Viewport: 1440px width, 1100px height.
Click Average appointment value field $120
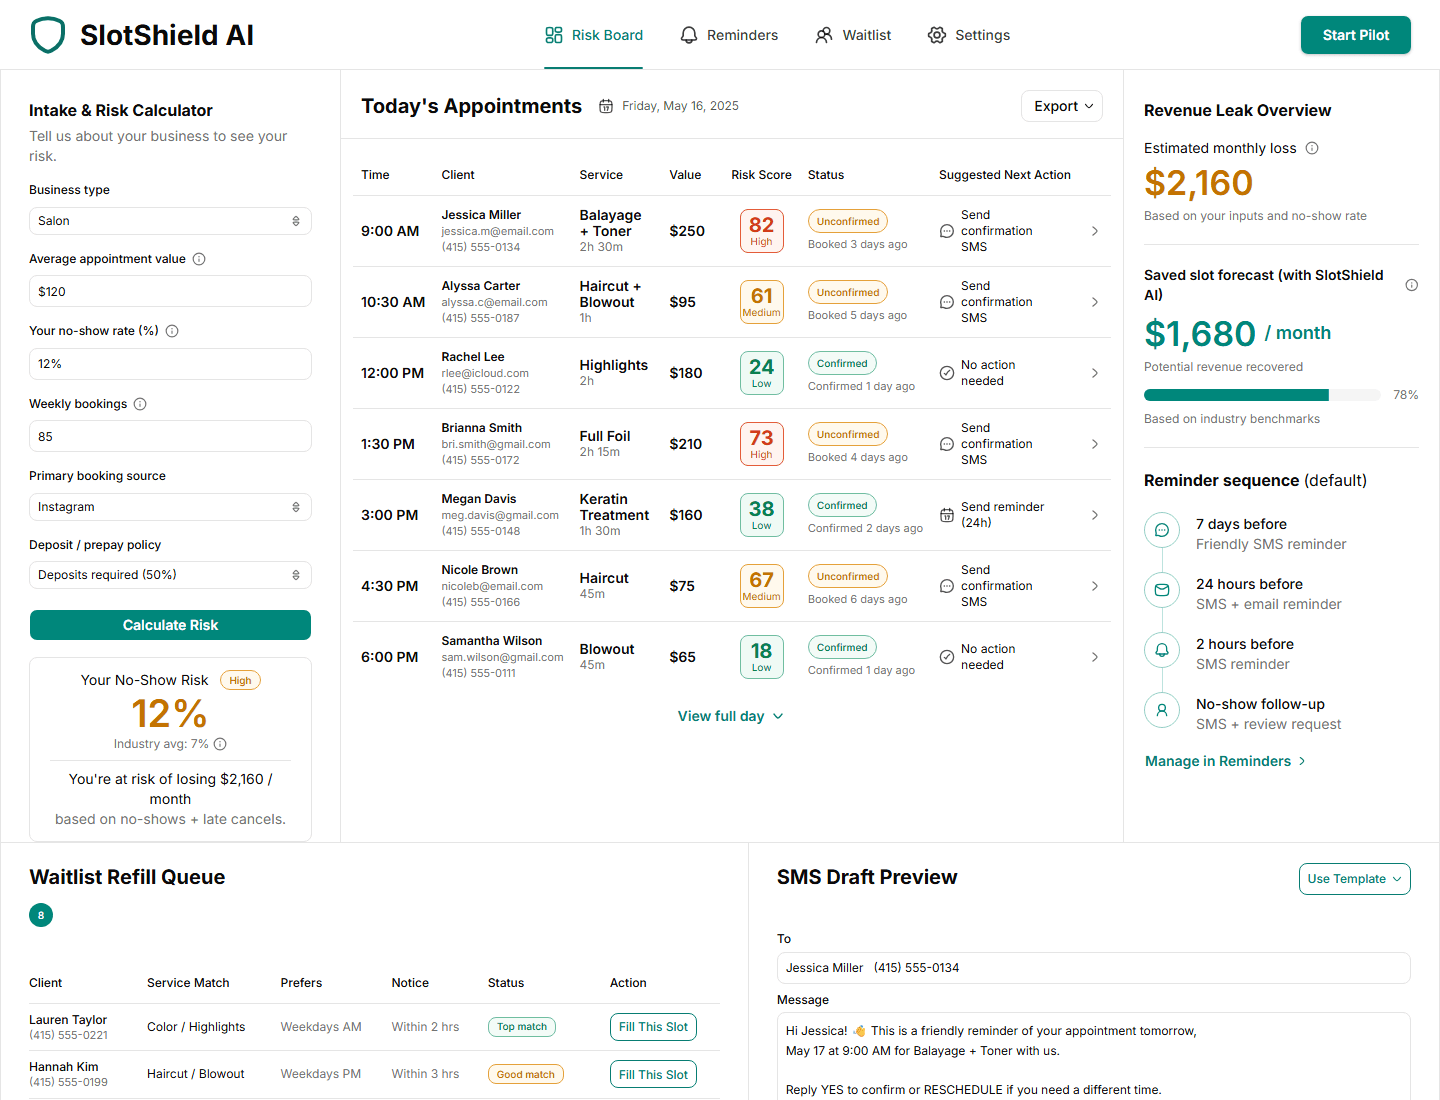[x=170, y=291]
